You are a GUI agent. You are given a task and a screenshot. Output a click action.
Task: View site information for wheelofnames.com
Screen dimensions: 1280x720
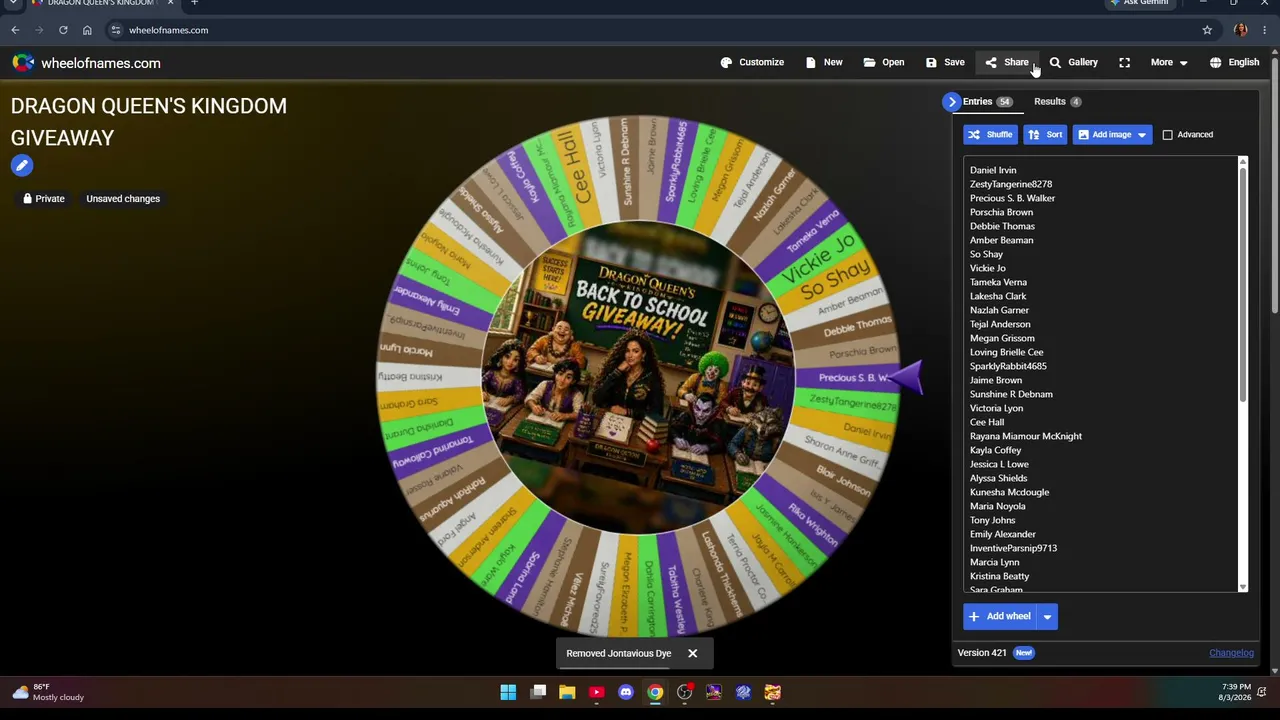point(116,30)
